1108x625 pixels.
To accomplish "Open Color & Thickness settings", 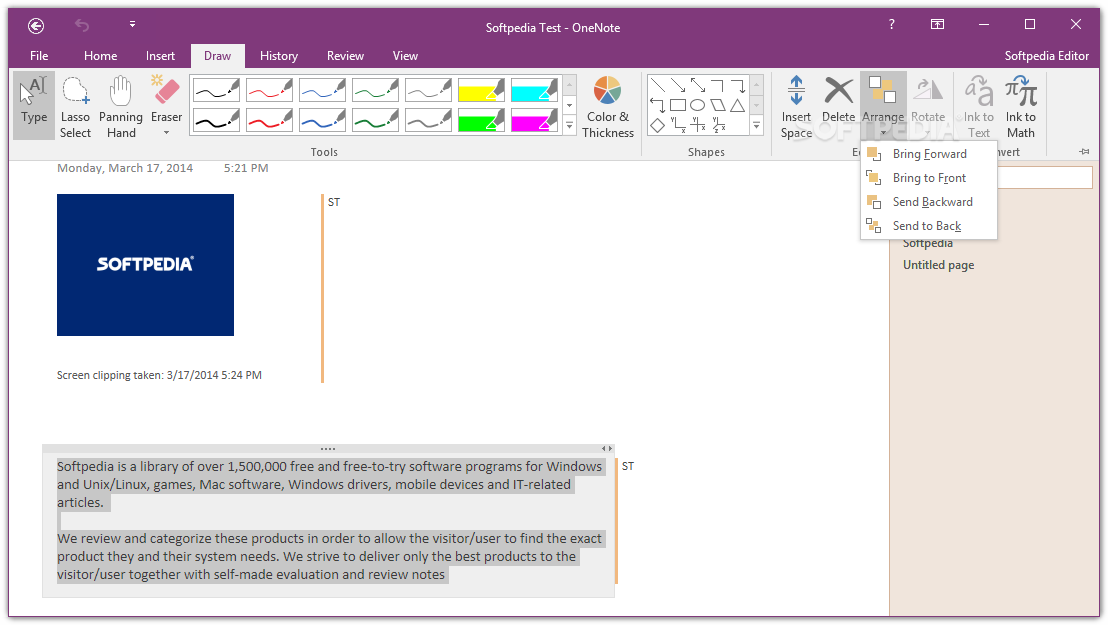I will pos(608,106).
